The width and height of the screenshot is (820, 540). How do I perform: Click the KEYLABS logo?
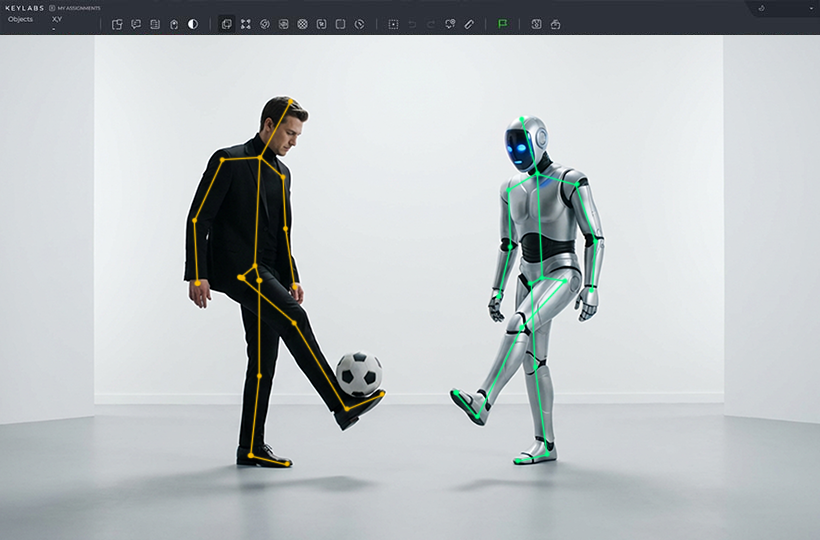(25, 8)
